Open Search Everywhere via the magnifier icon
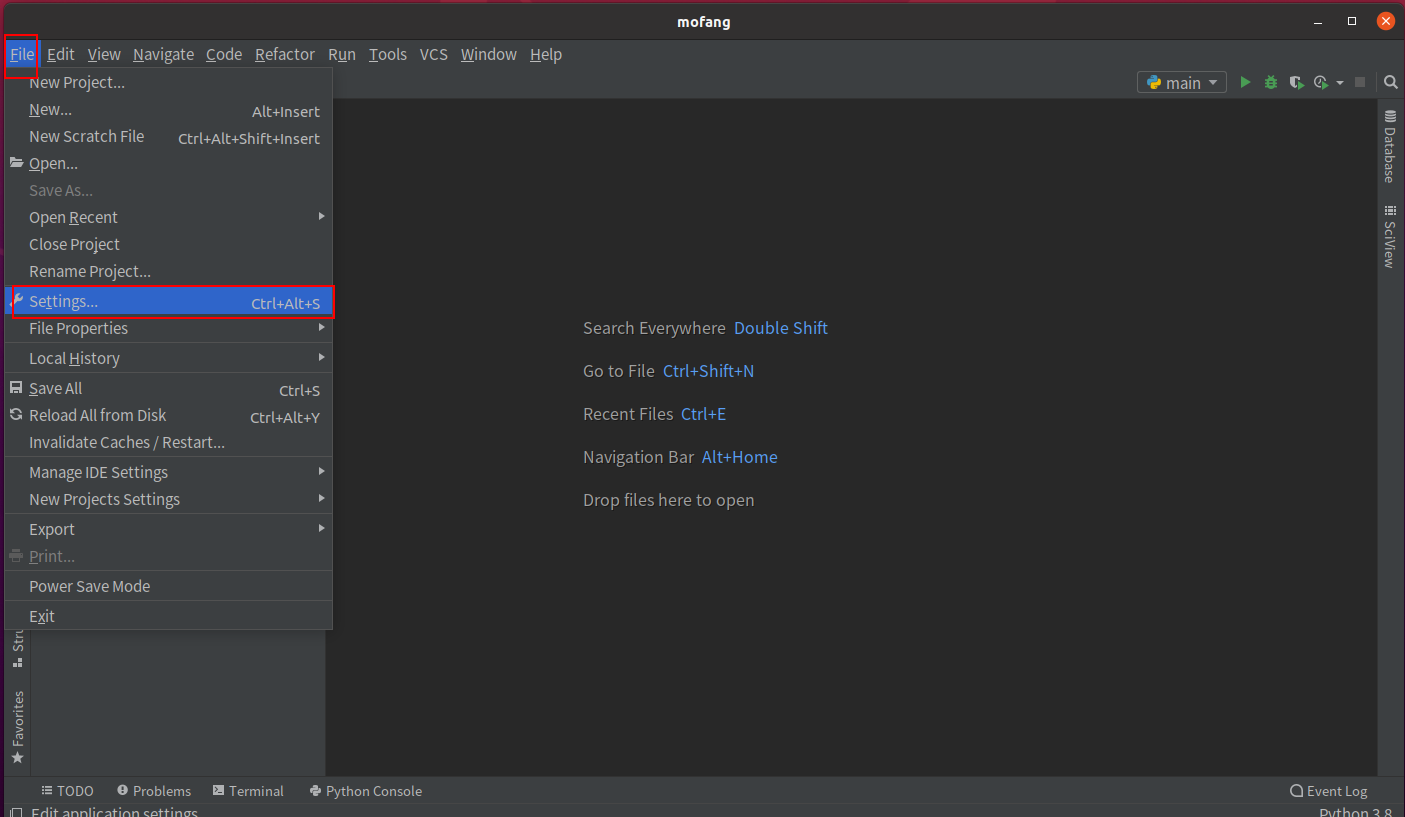This screenshot has height=817, width=1405. 1391,82
